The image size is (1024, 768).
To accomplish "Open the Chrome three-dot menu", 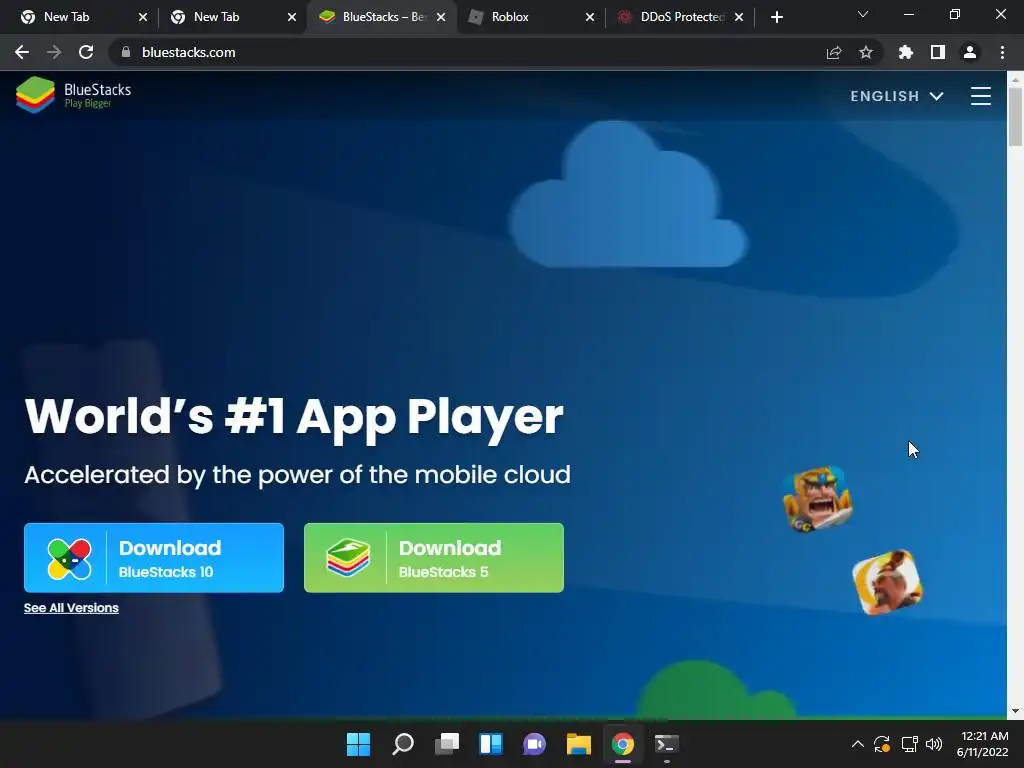I will click(1002, 52).
